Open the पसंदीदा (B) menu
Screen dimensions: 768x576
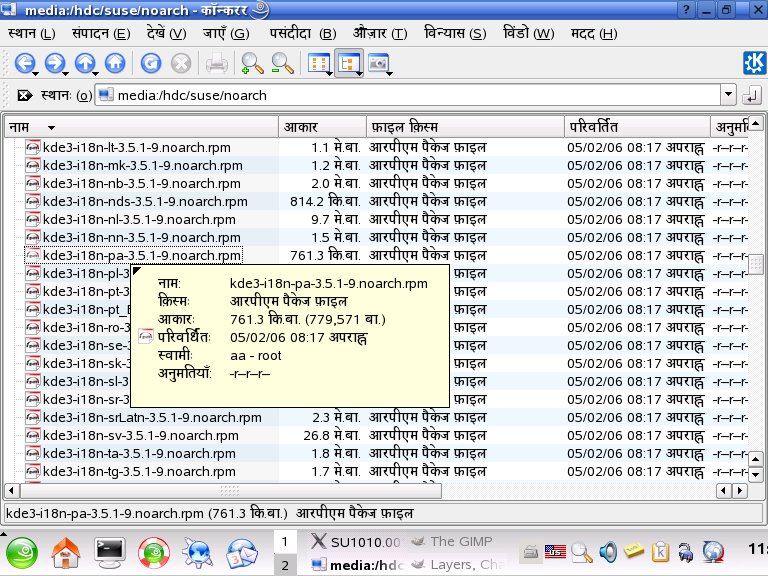303,33
